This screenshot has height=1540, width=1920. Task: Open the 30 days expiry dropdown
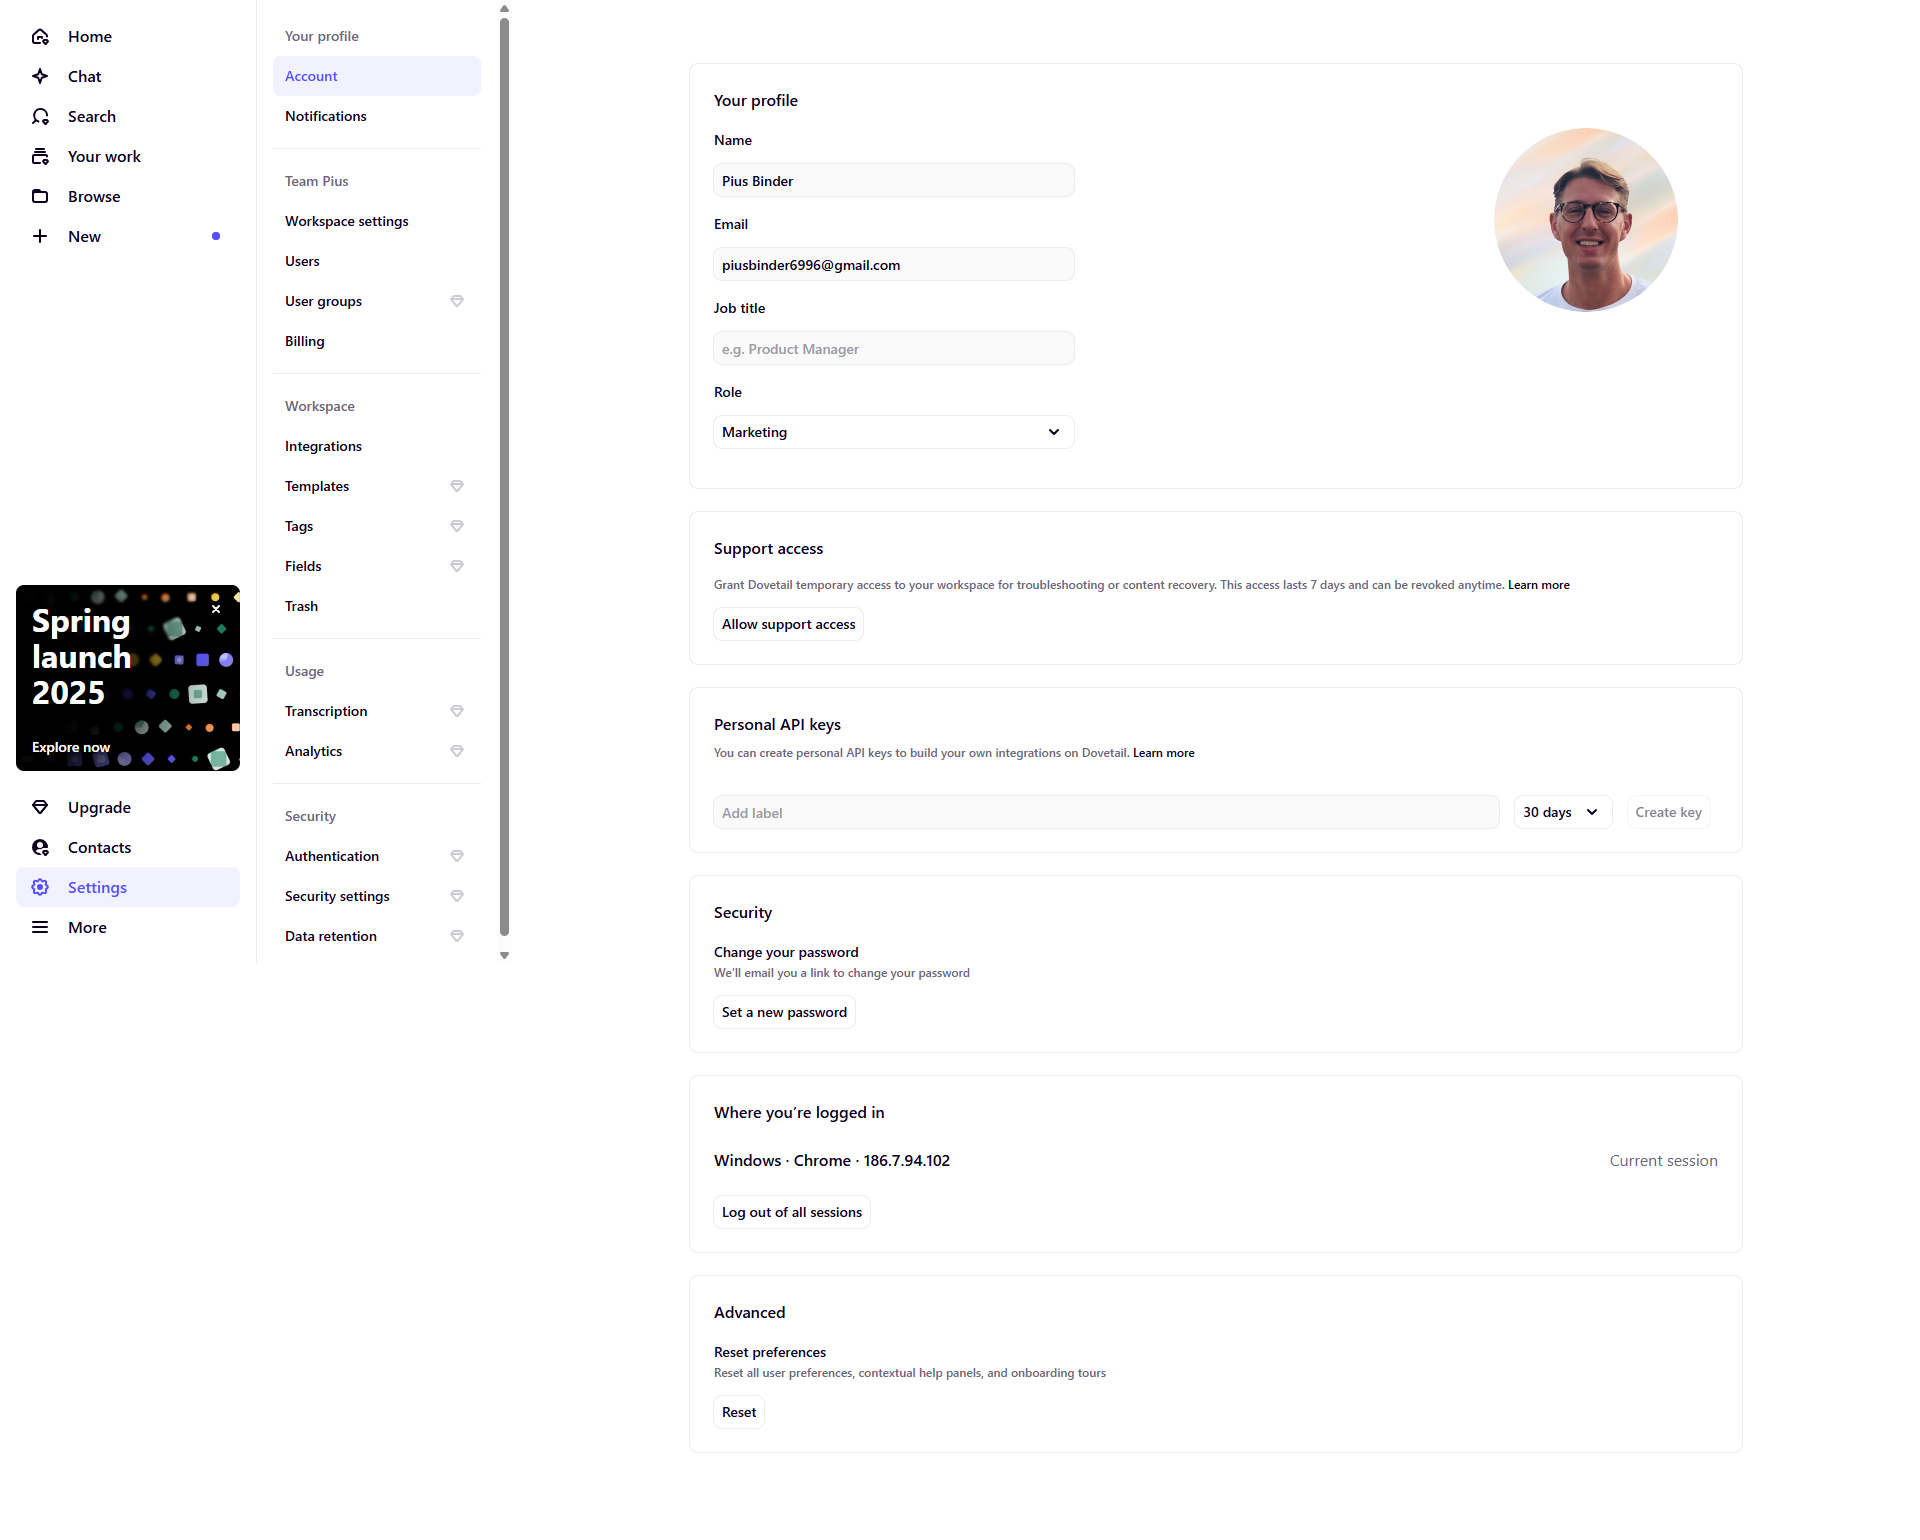tap(1561, 812)
